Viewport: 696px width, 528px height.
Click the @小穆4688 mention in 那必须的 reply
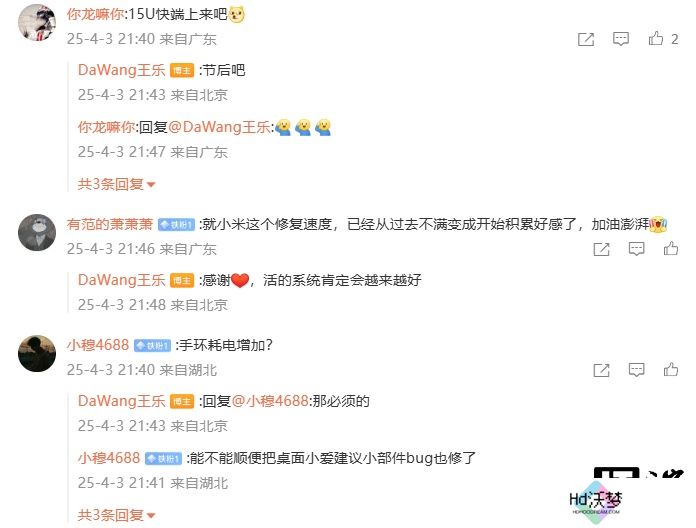(270, 401)
